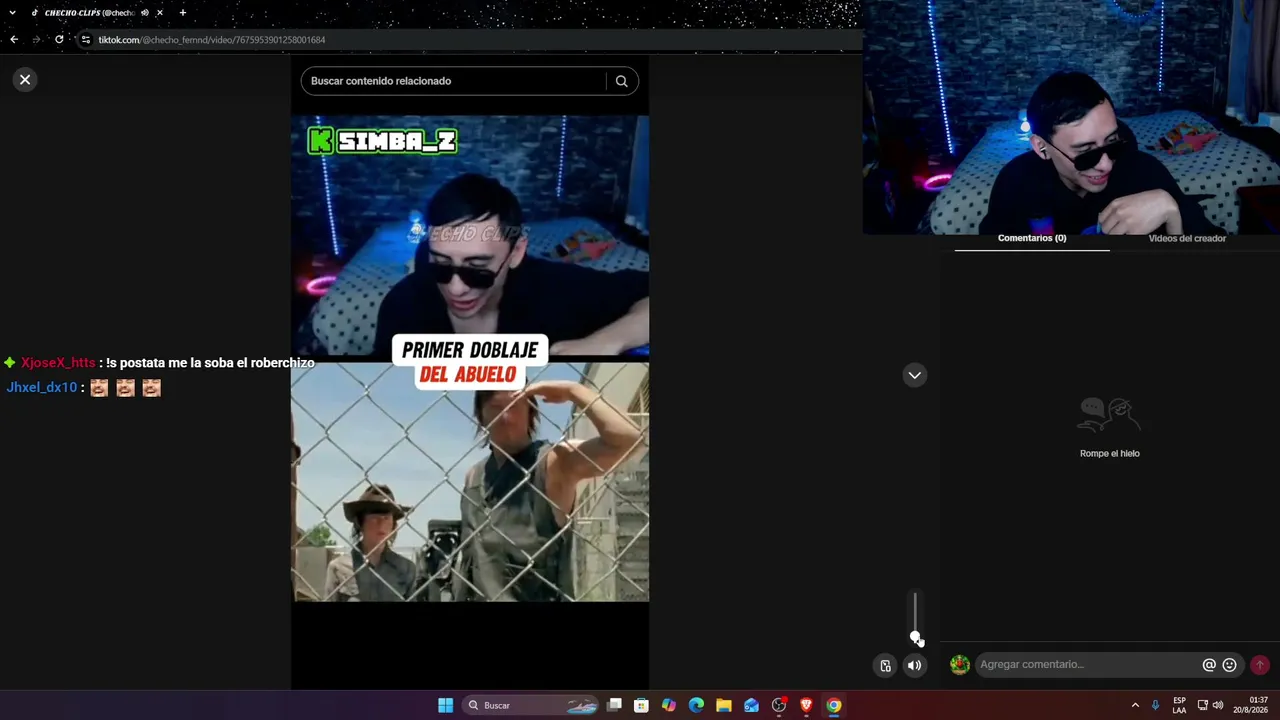The image size is (1280, 720).
Task: Post the comment with the red arrow button
Action: 1260,665
